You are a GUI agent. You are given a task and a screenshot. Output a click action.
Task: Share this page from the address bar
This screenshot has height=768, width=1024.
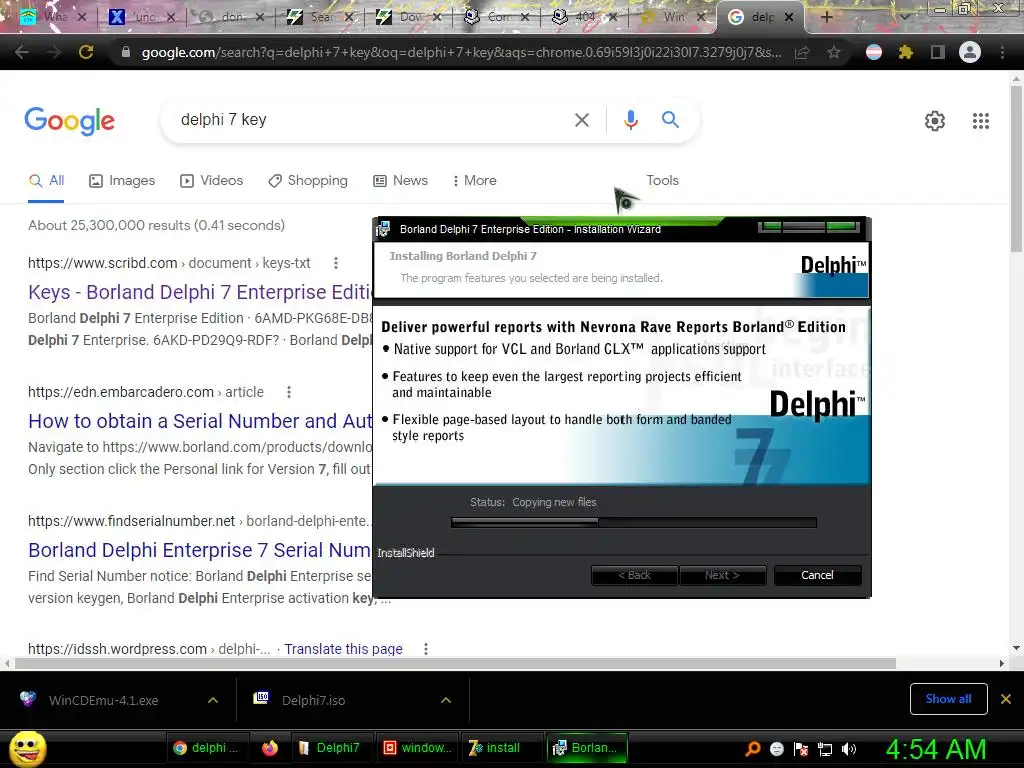[802, 52]
